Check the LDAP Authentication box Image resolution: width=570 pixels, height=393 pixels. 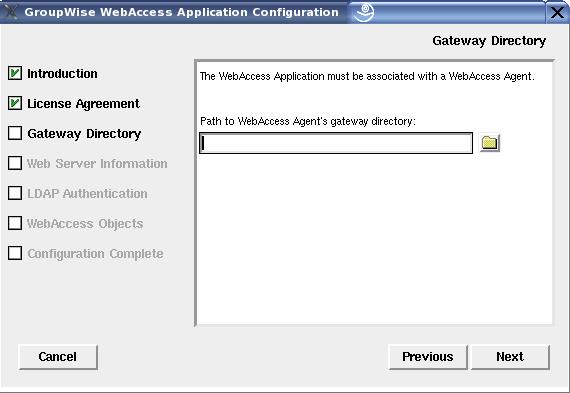click(x=15, y=193)
